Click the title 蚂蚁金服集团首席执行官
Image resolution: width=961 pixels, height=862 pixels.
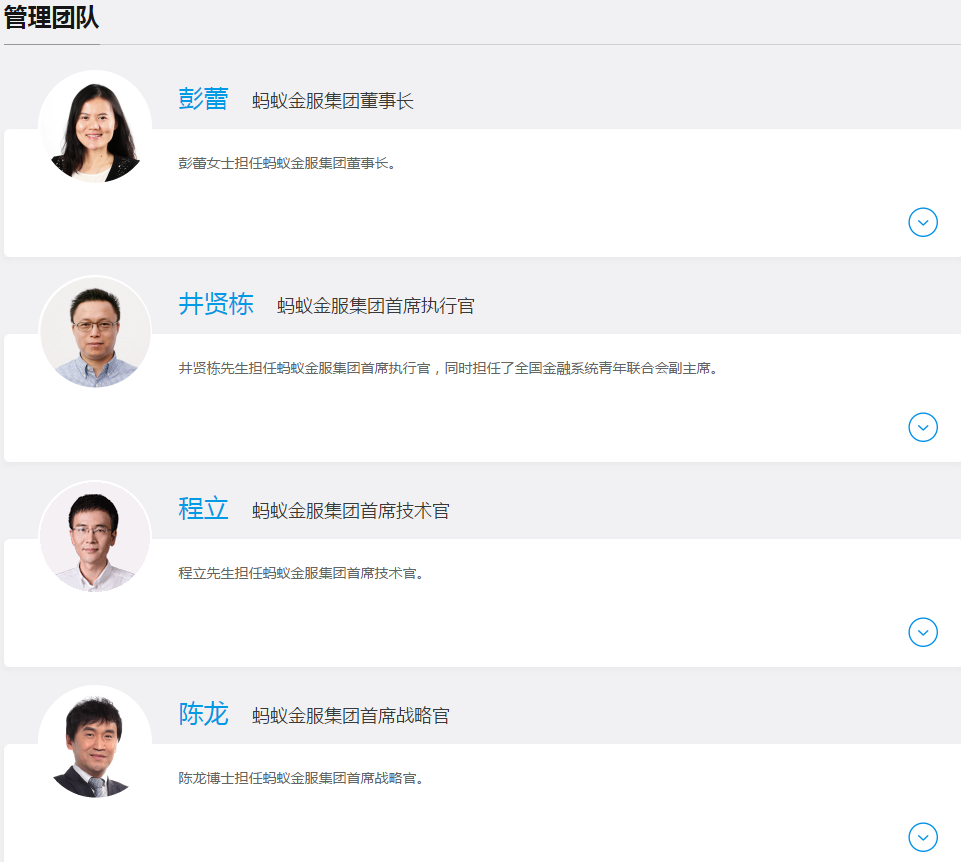375,306
